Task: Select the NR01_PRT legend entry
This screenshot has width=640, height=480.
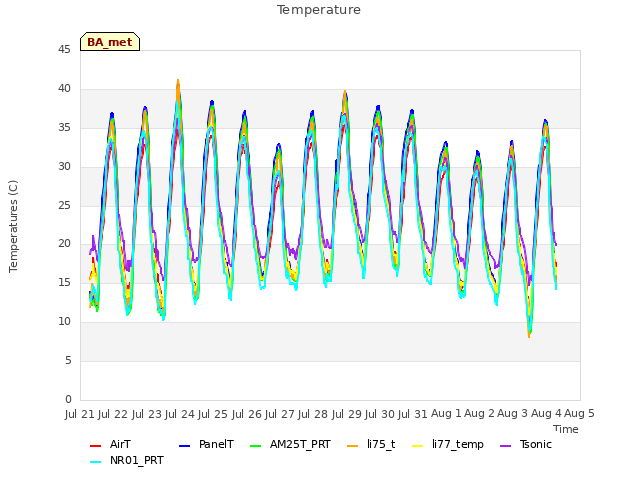Action: pos(127,461)
